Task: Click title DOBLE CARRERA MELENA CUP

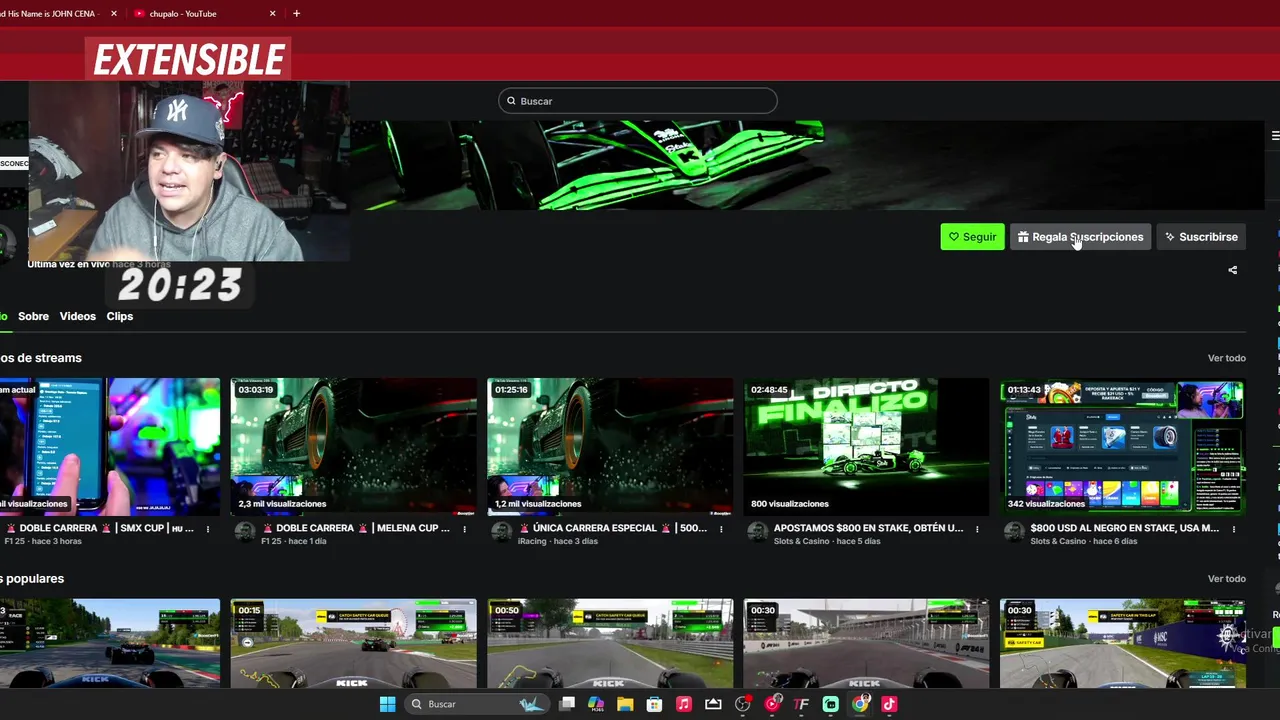Action: [x=356, y=528]
